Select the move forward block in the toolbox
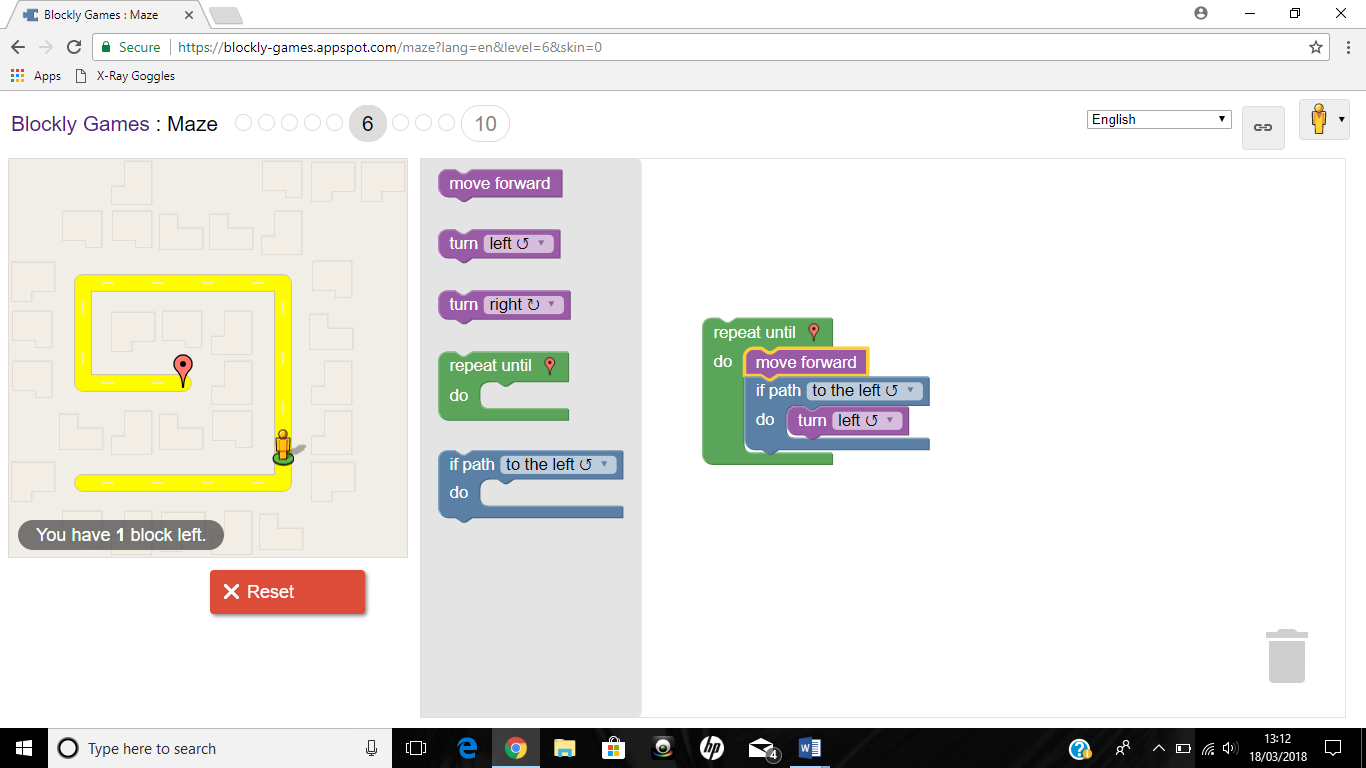1366x768 pixels. coord(500,184)
